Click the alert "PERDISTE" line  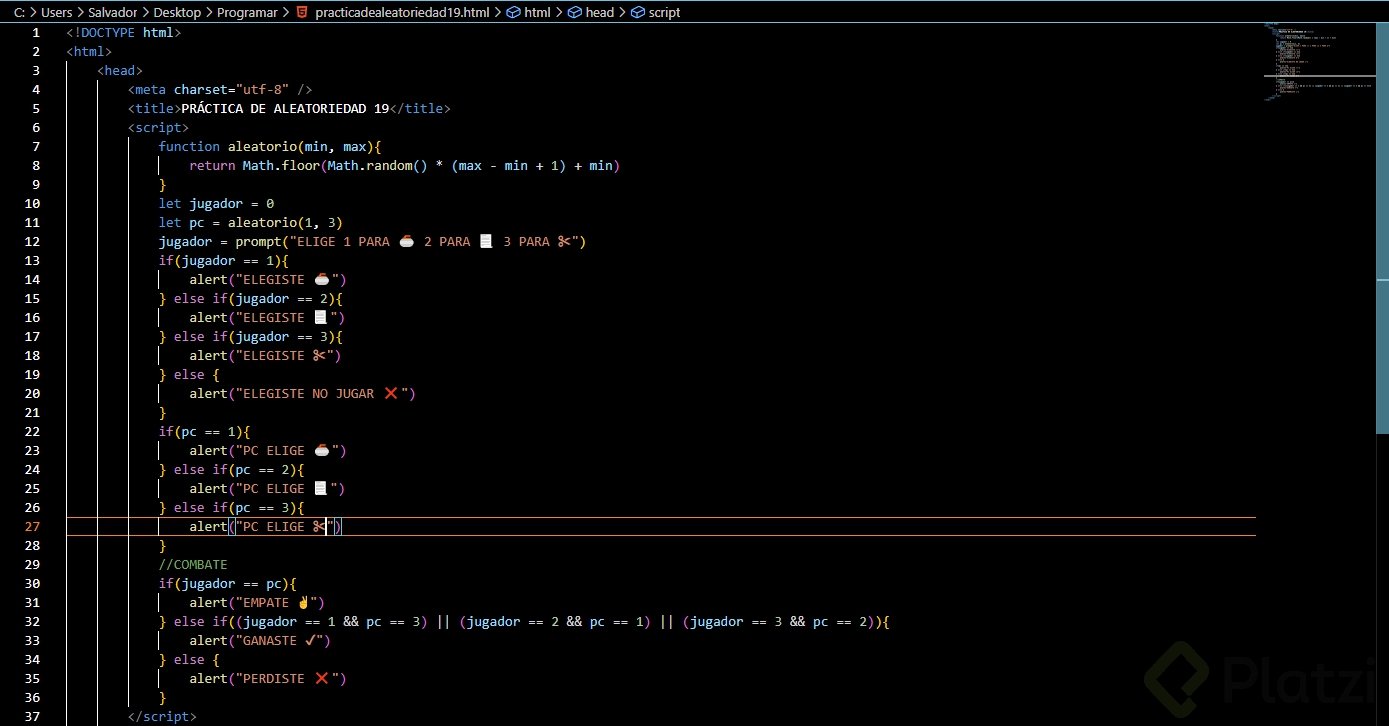click(267, 678)
